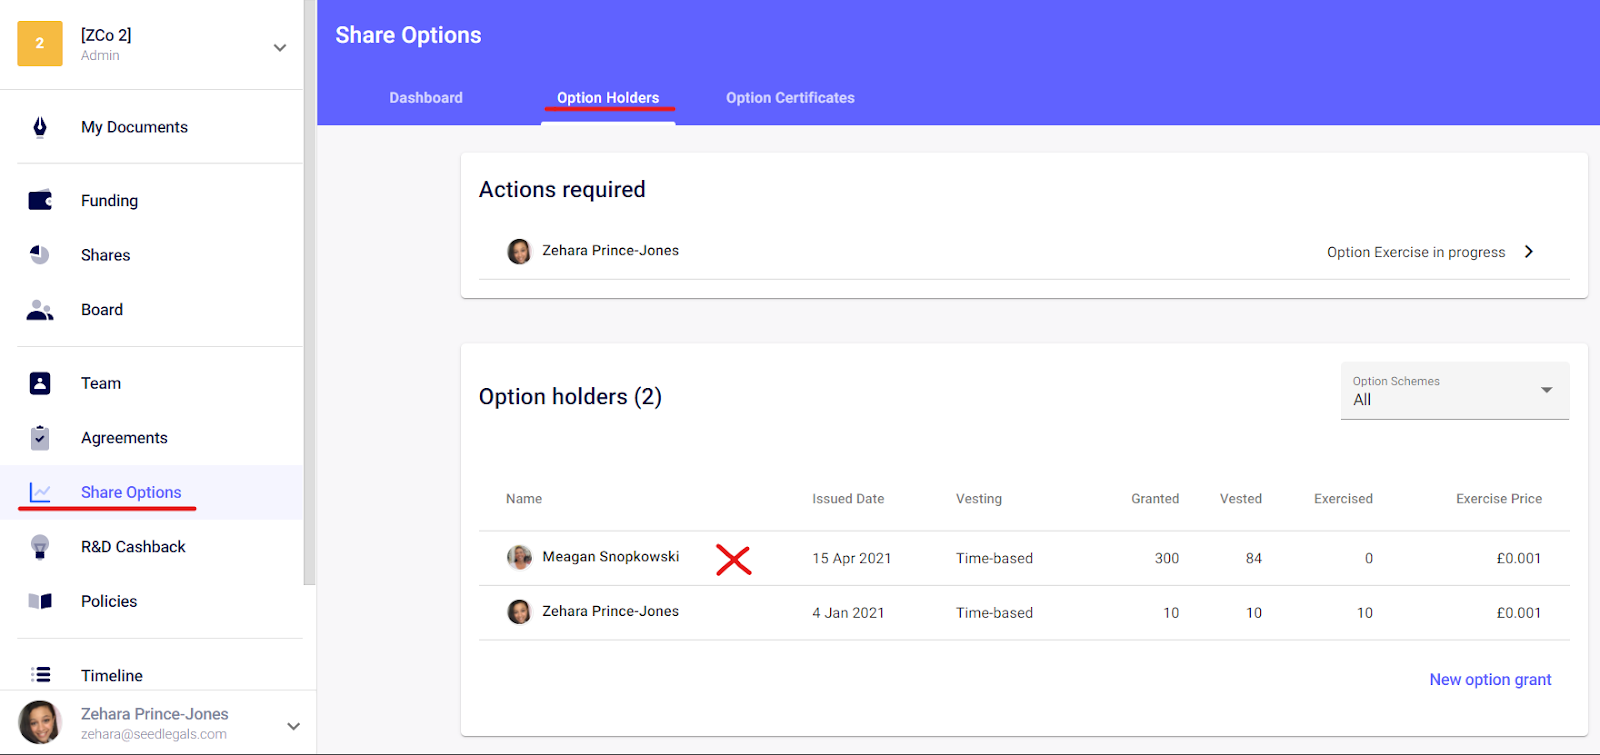Viewport: 1600px width, 755px height.
Task: Click the Exercised column header
Action: pos(1343,499)
